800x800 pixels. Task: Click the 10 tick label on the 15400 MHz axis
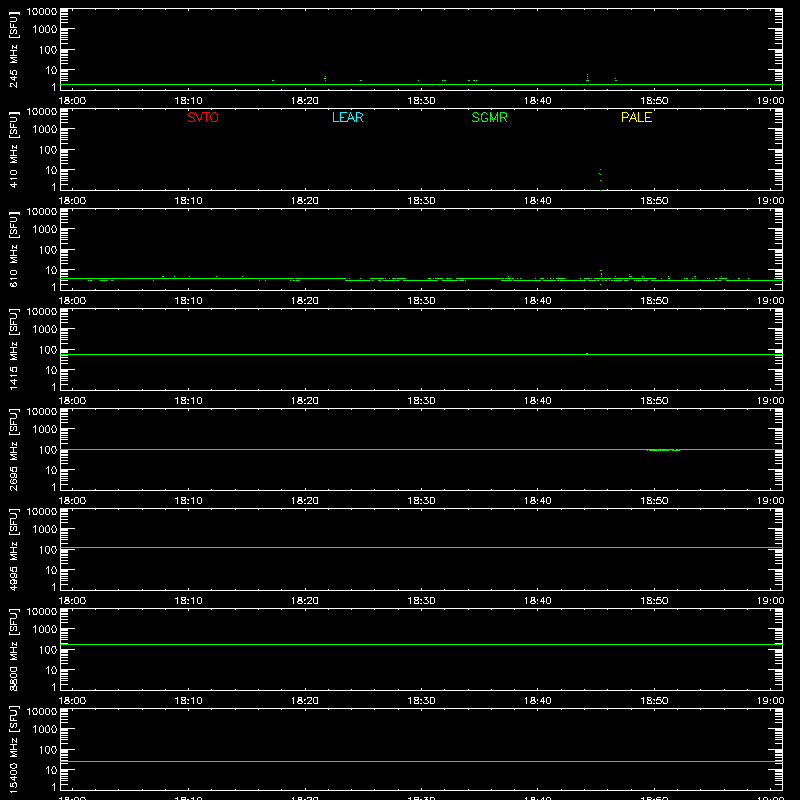coord(51,770)
